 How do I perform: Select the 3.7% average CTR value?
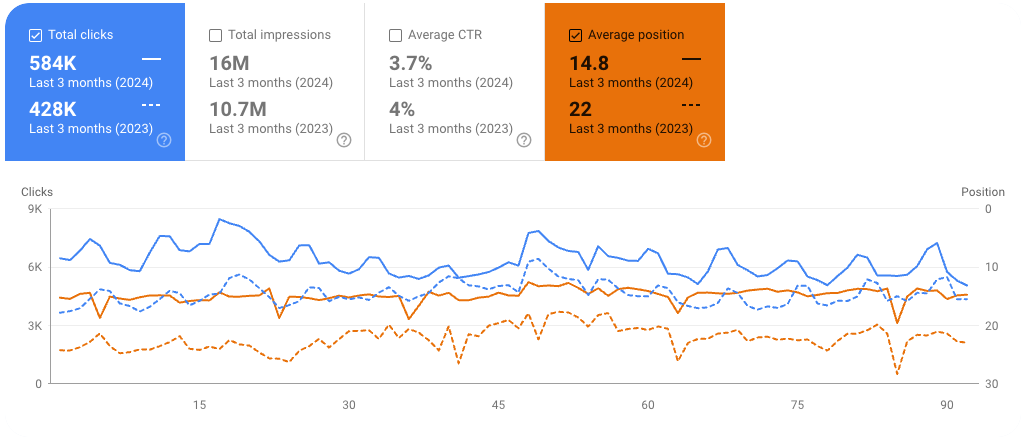point(410,64)
